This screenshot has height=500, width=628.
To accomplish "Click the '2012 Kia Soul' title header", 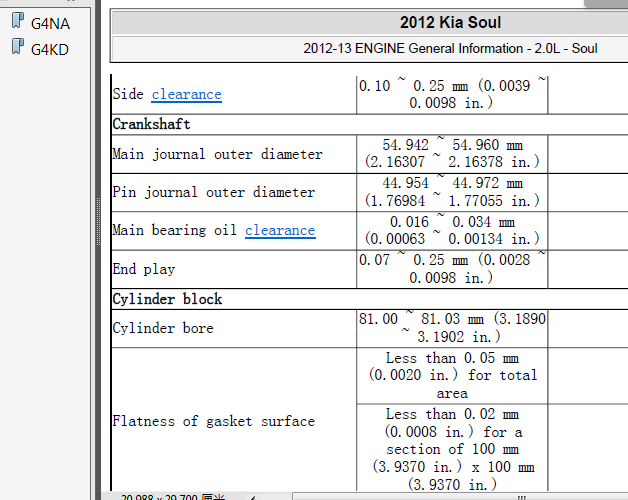I will tap(450, 22).
